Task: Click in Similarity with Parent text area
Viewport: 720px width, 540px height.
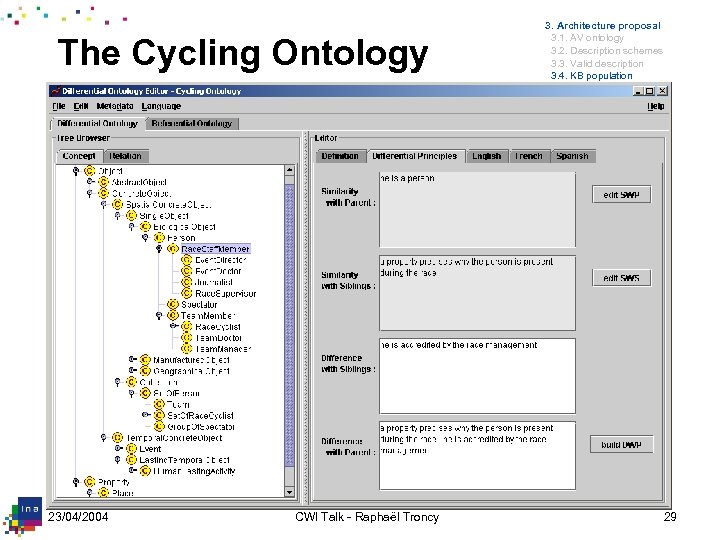Action: pyautogui.click(x=477, y=209)
